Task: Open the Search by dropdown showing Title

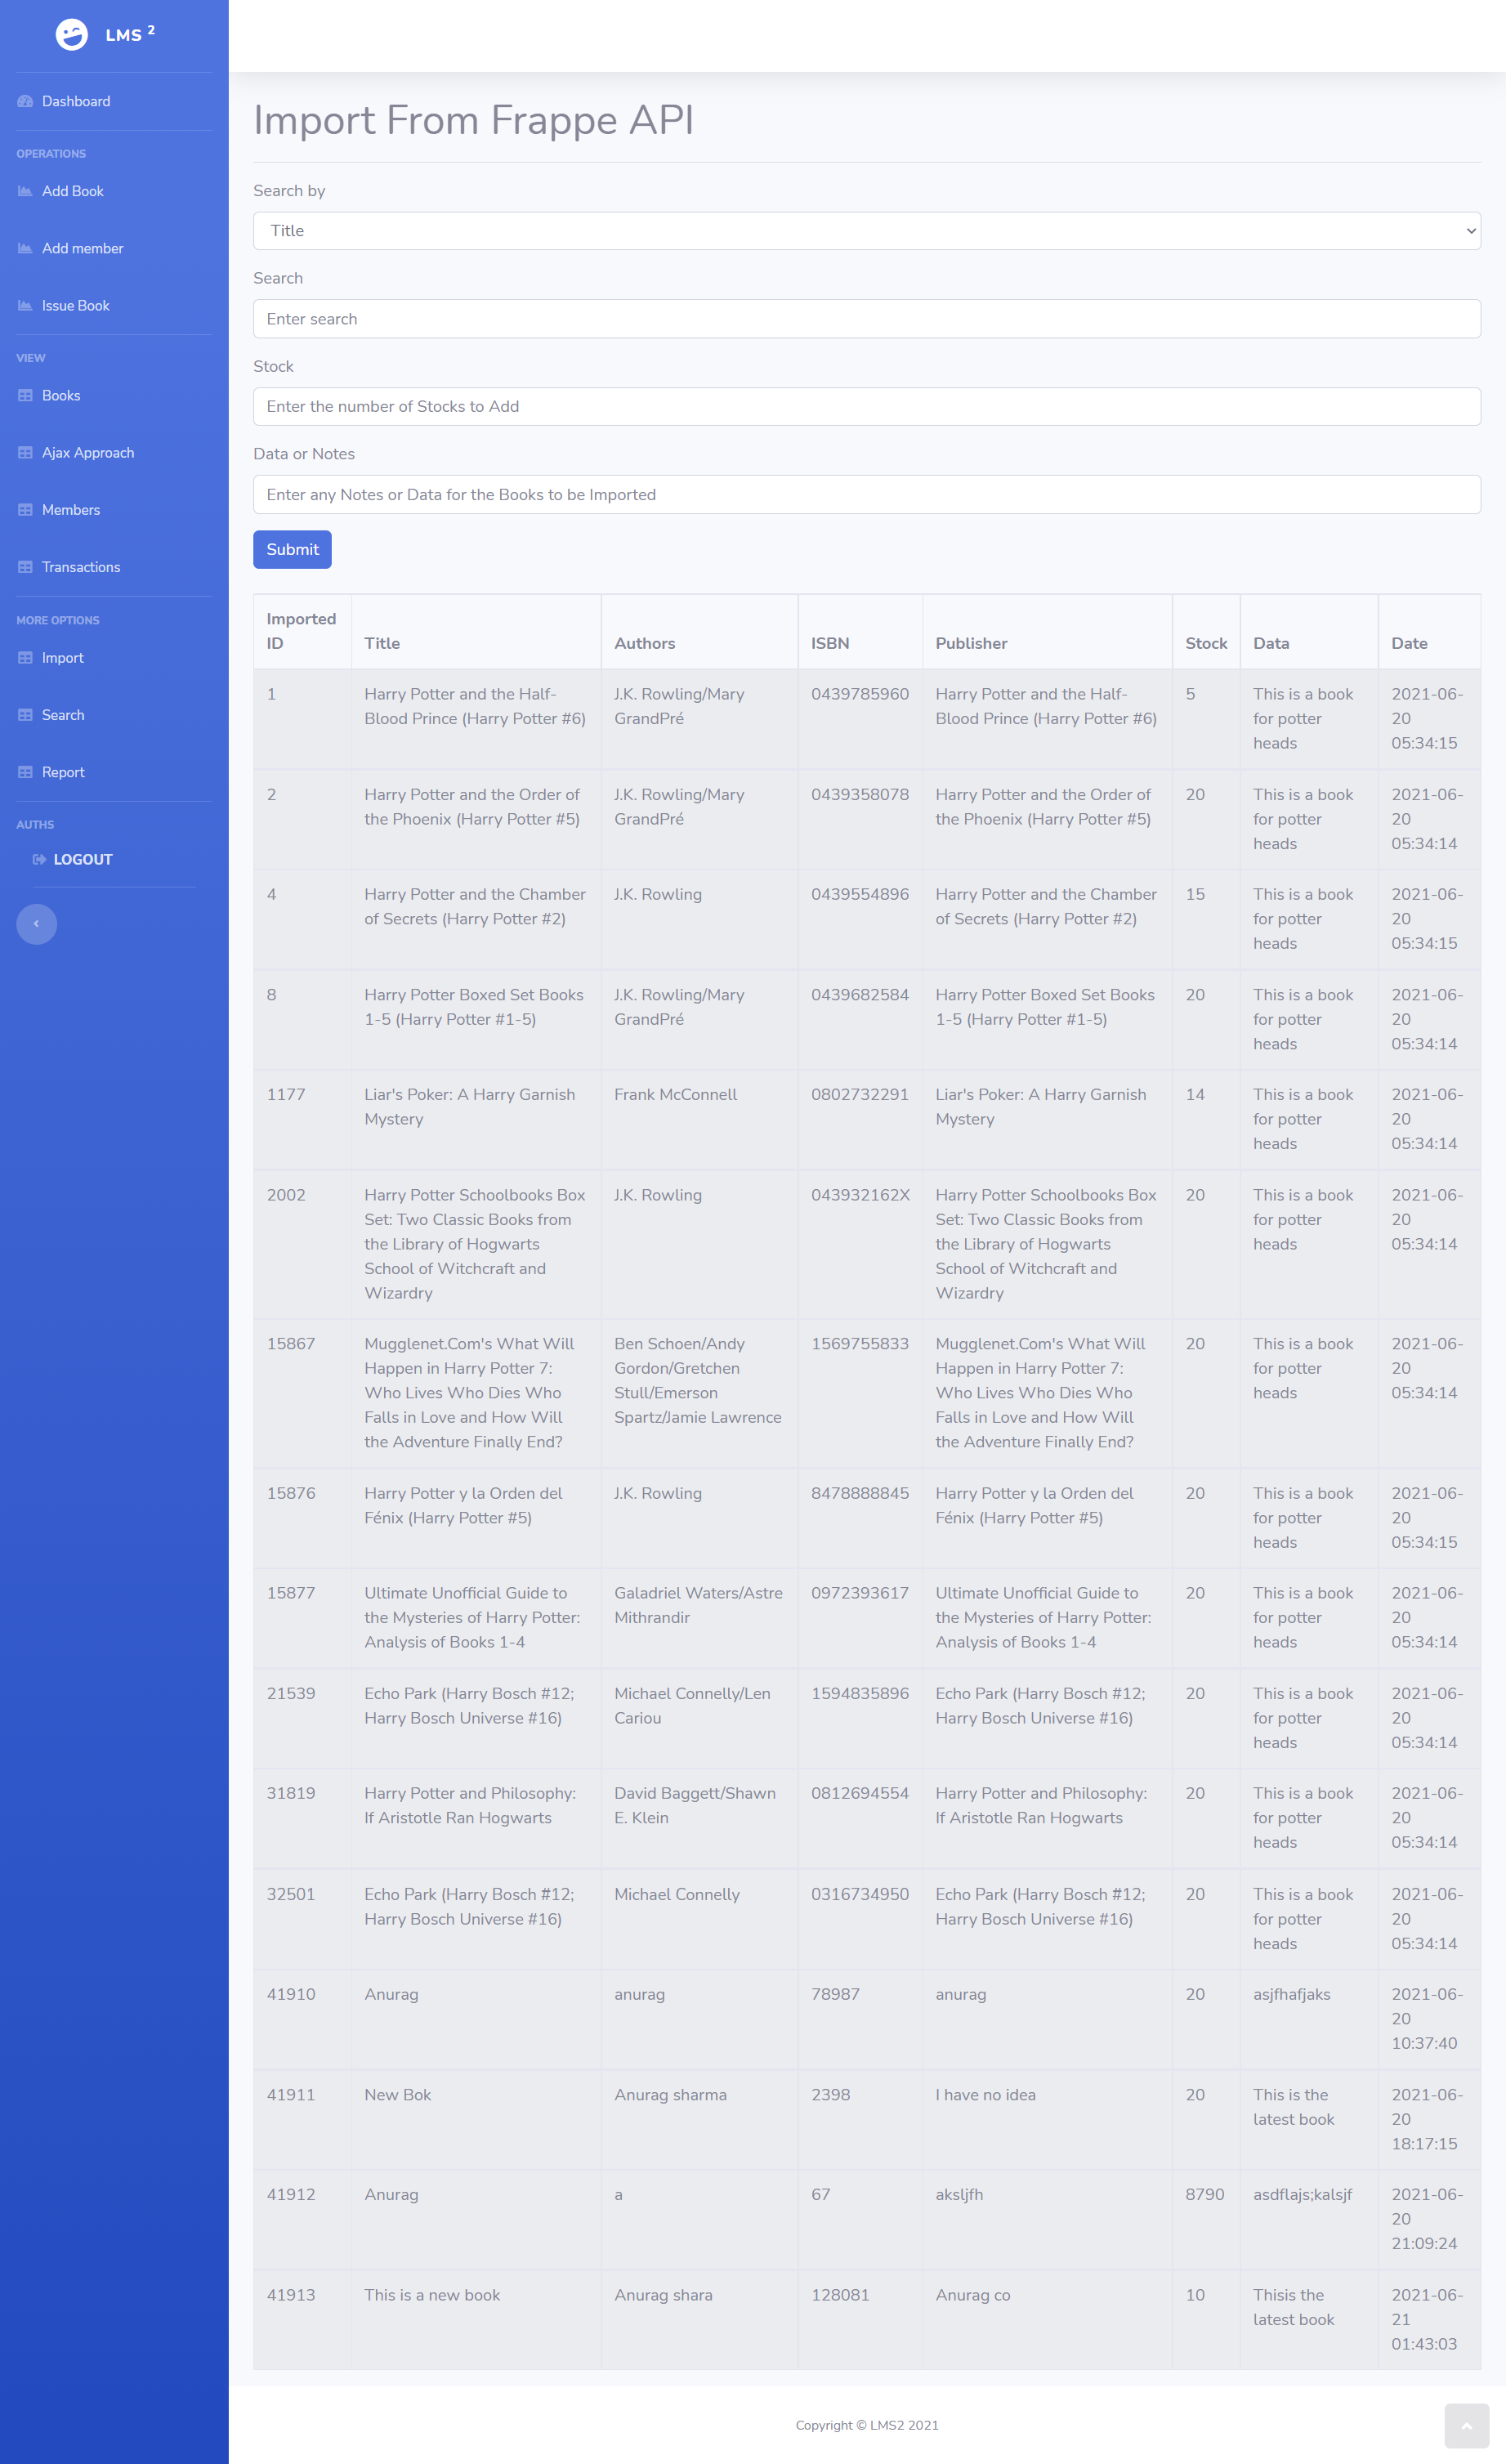Action: click(866, 230)
